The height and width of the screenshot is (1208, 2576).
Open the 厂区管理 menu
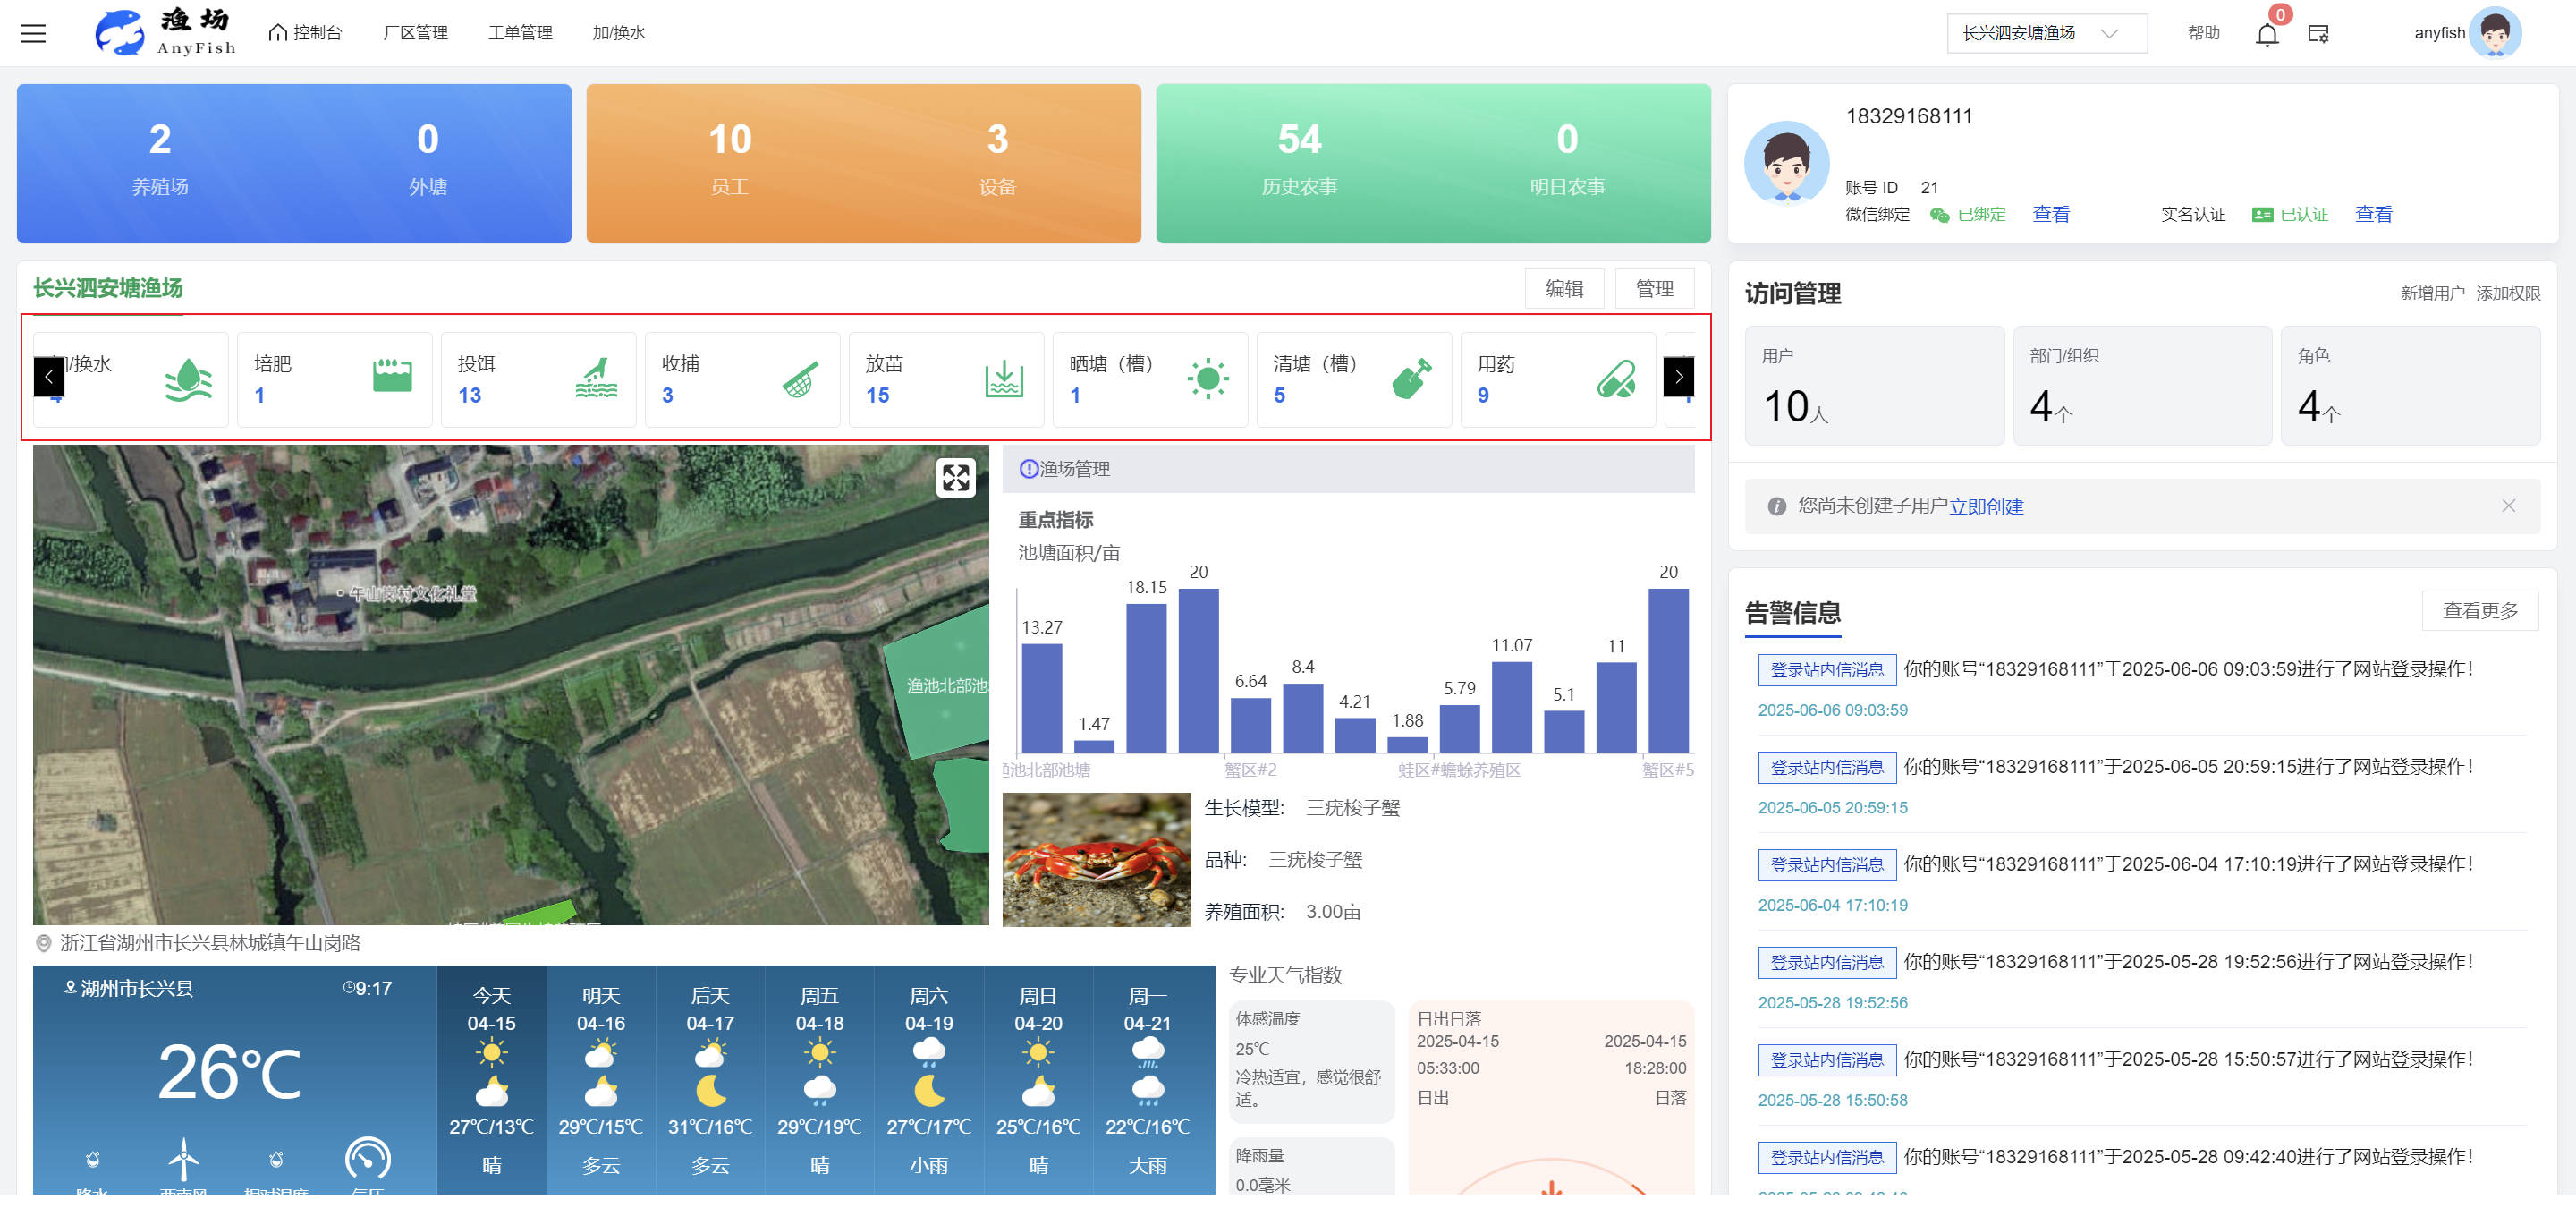[x=415, y=33]
